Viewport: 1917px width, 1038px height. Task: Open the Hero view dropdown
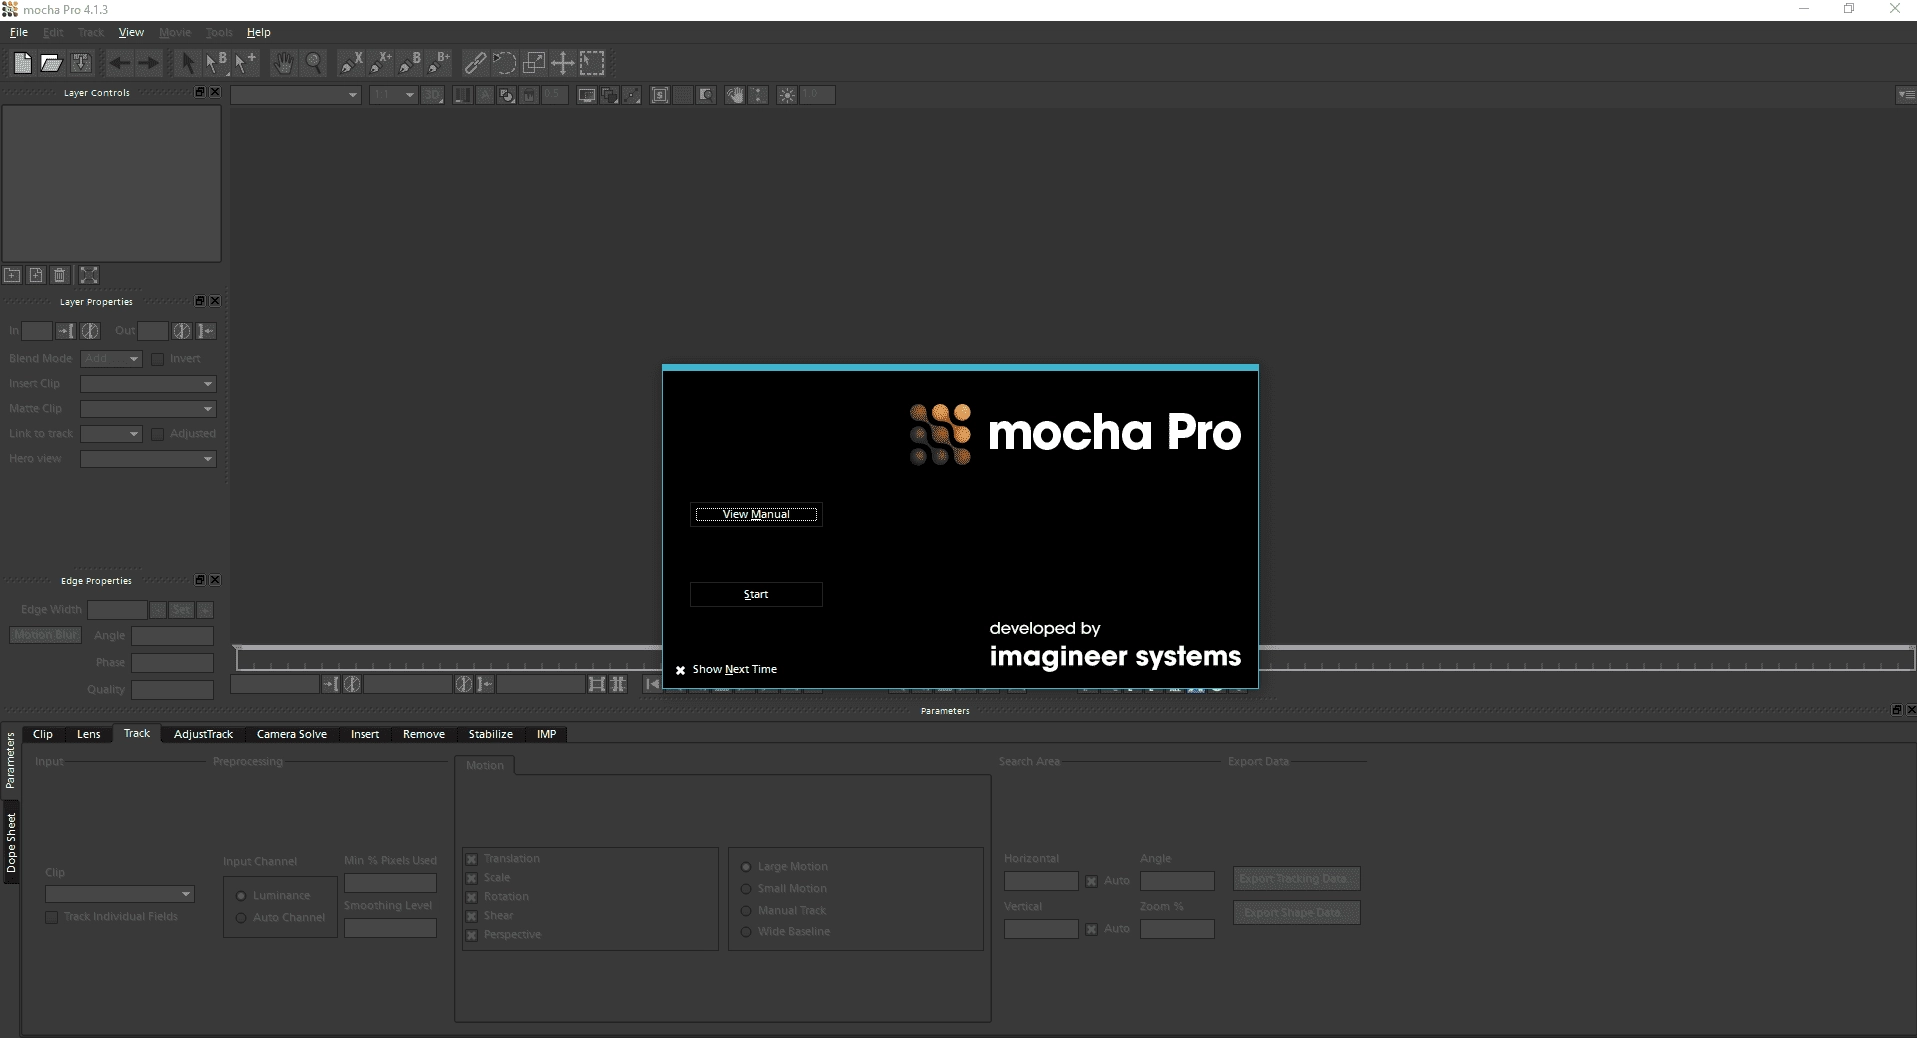pos(148,459)
